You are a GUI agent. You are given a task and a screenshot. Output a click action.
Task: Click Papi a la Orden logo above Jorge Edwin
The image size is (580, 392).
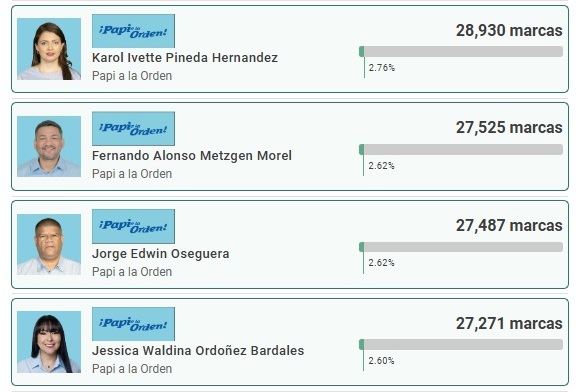click(x=133, y=226)
